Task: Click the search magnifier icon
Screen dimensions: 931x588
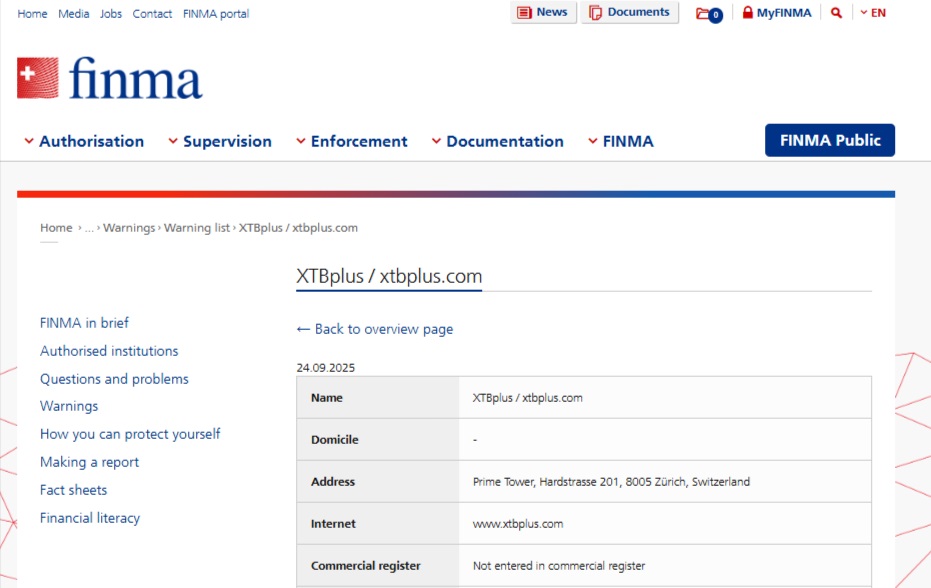Action: [836, 13]
